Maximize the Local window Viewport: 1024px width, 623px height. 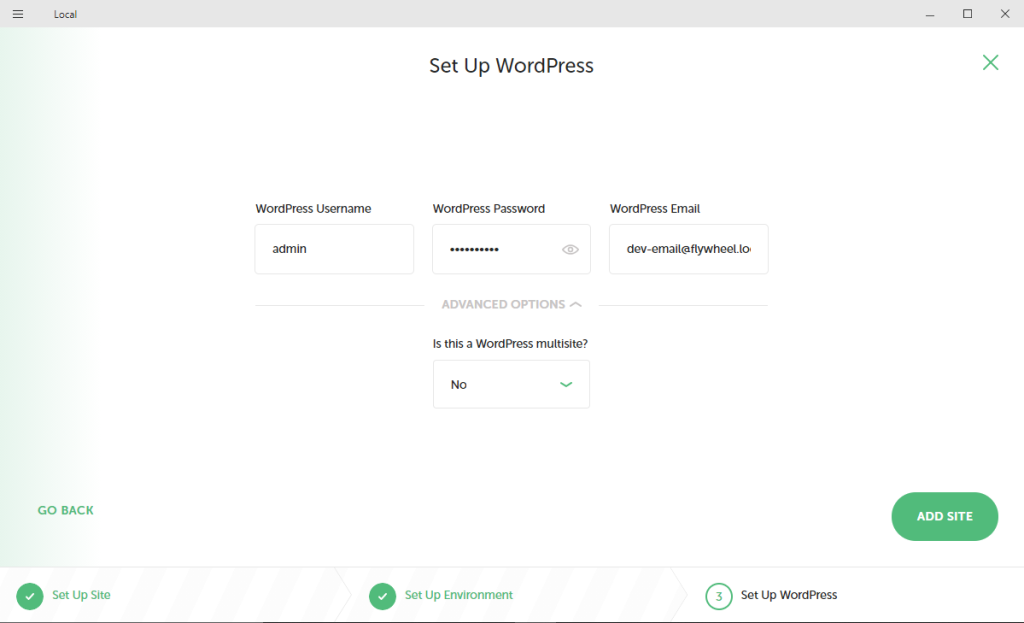coord(968,14)
